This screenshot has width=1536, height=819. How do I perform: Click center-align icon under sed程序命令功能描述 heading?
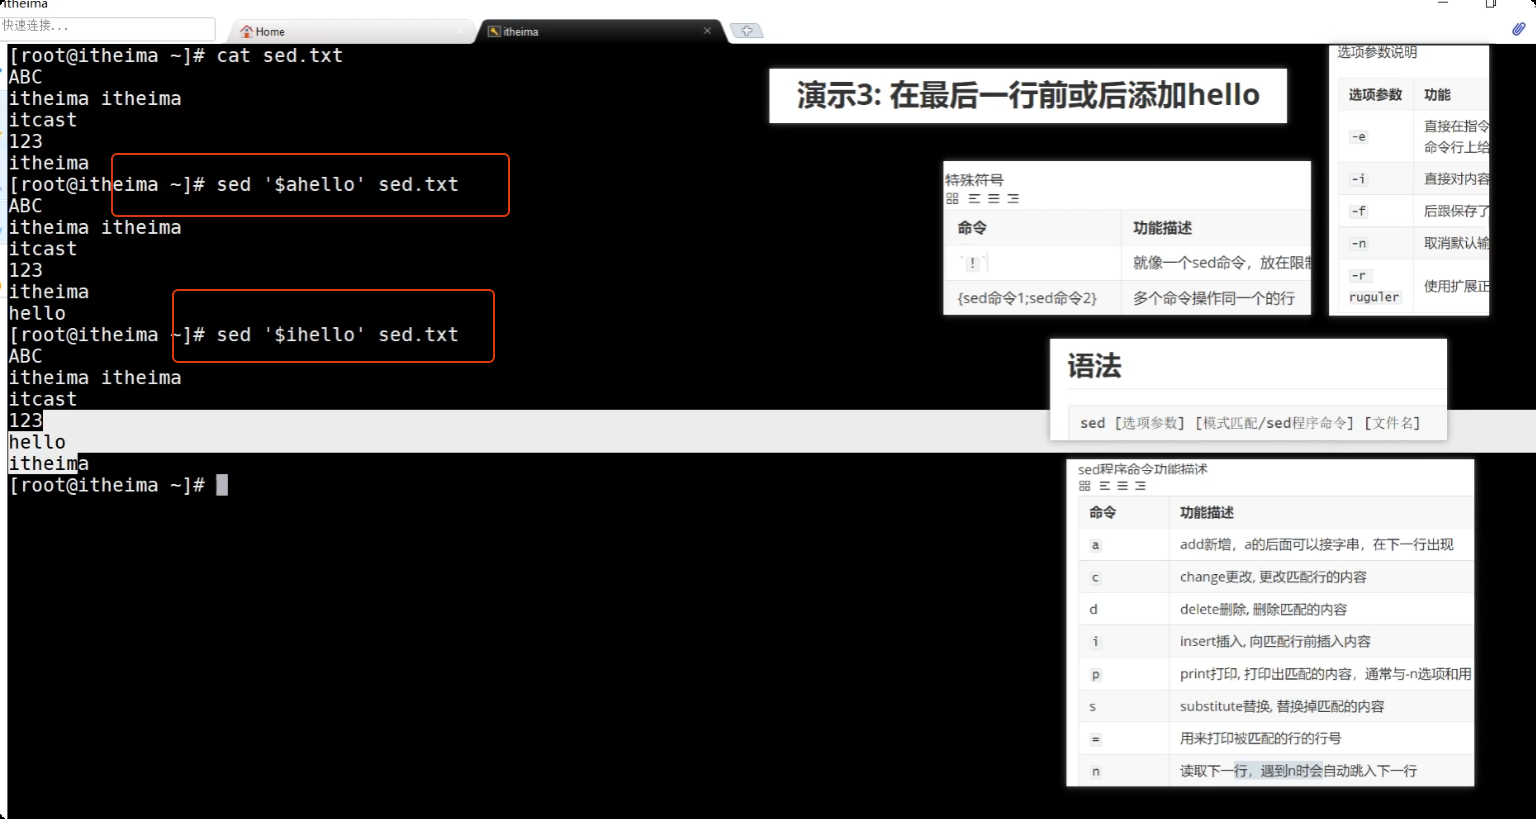coord(1123,486)
